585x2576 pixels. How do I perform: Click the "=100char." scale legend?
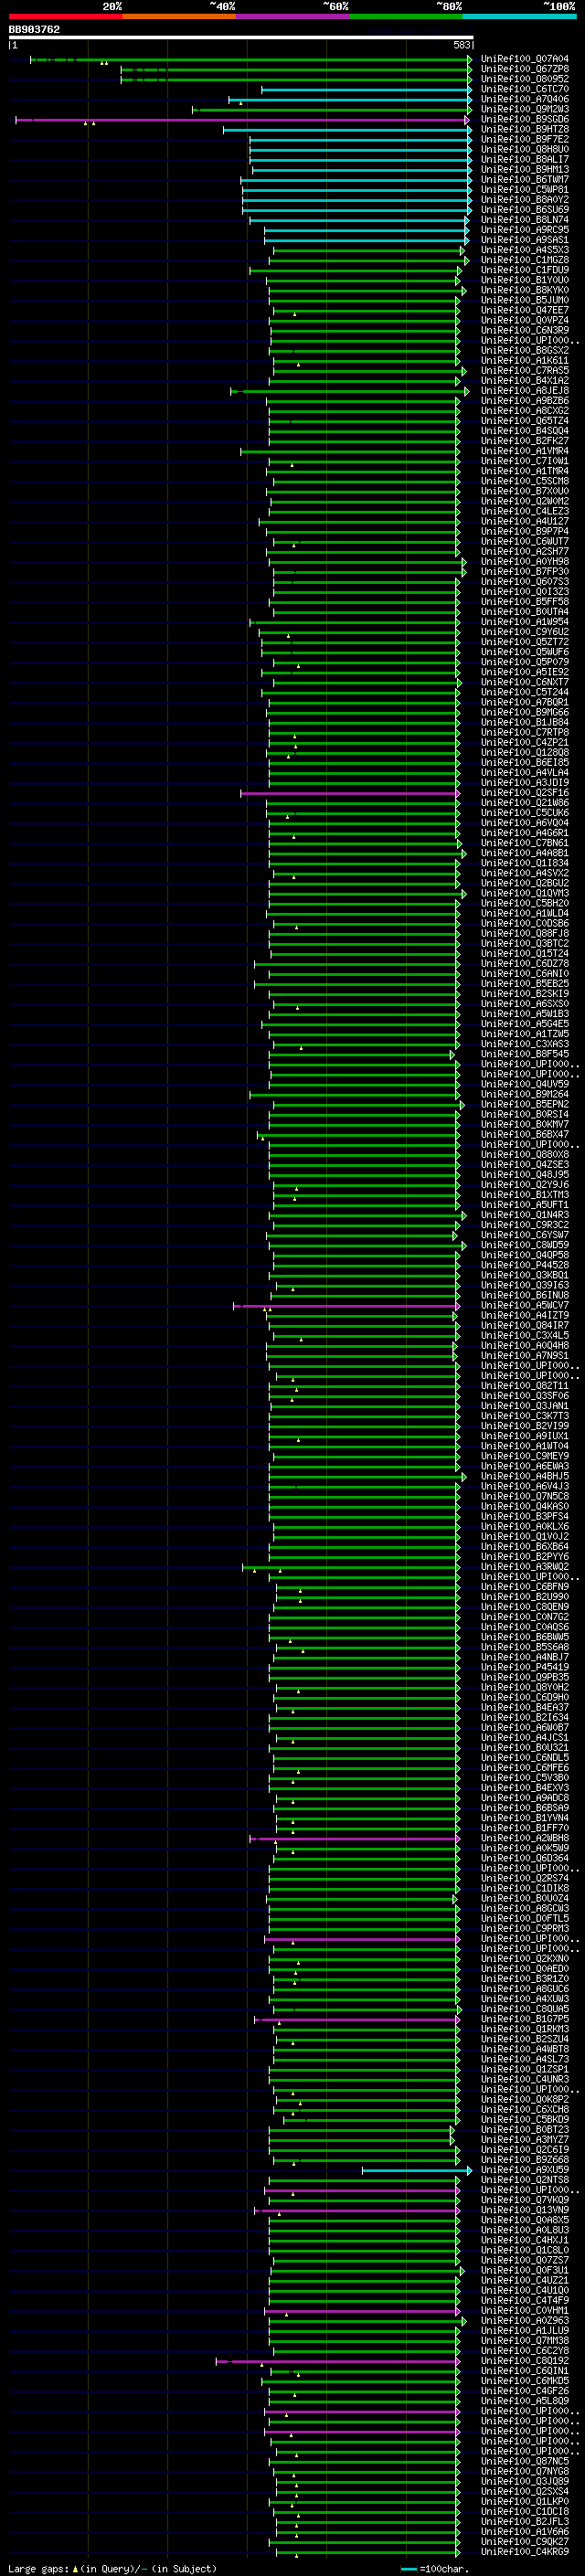[x=434, y=2568]
